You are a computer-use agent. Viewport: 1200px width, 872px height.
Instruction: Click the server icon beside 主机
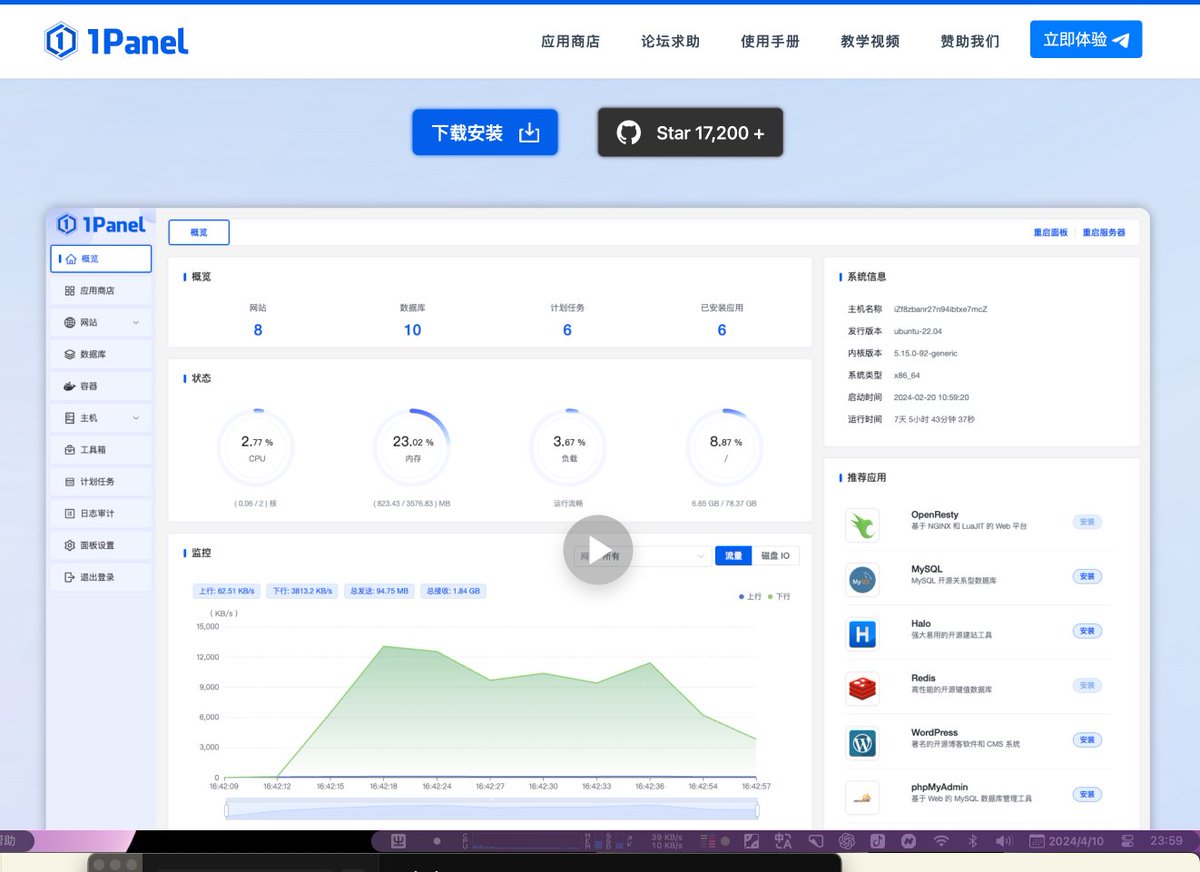point(70,418)
